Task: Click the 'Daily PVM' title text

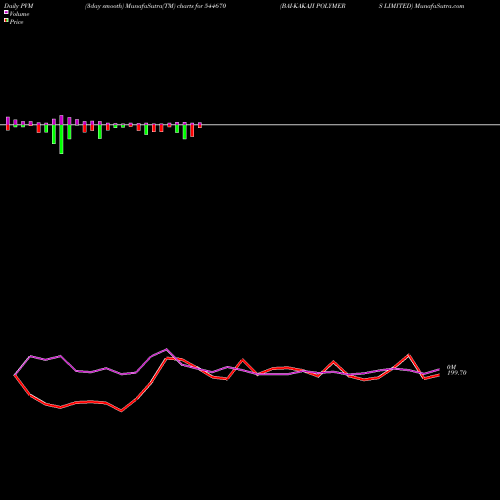Action: [19, 6]
